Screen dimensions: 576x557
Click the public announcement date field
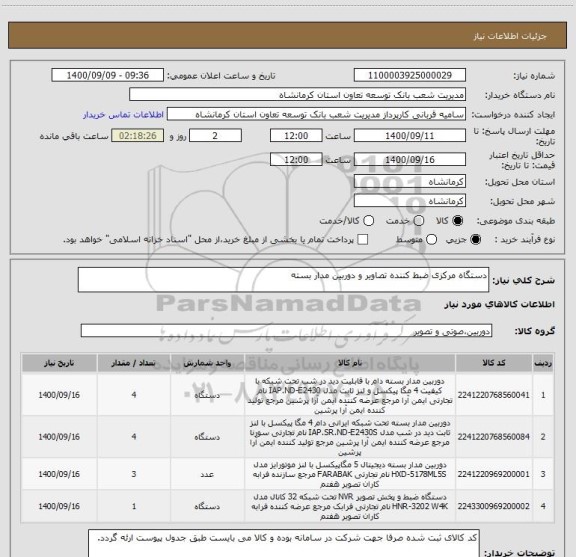tap(108, 75)
